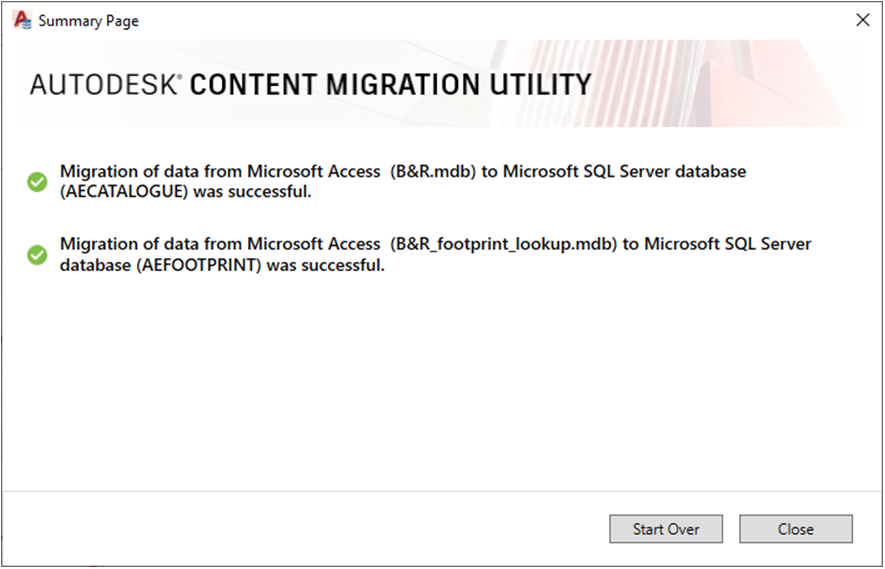The width and height of the screenshot is (885, 569).
Task: Click the Autodesk app icon in title bar
Action: 22,19
